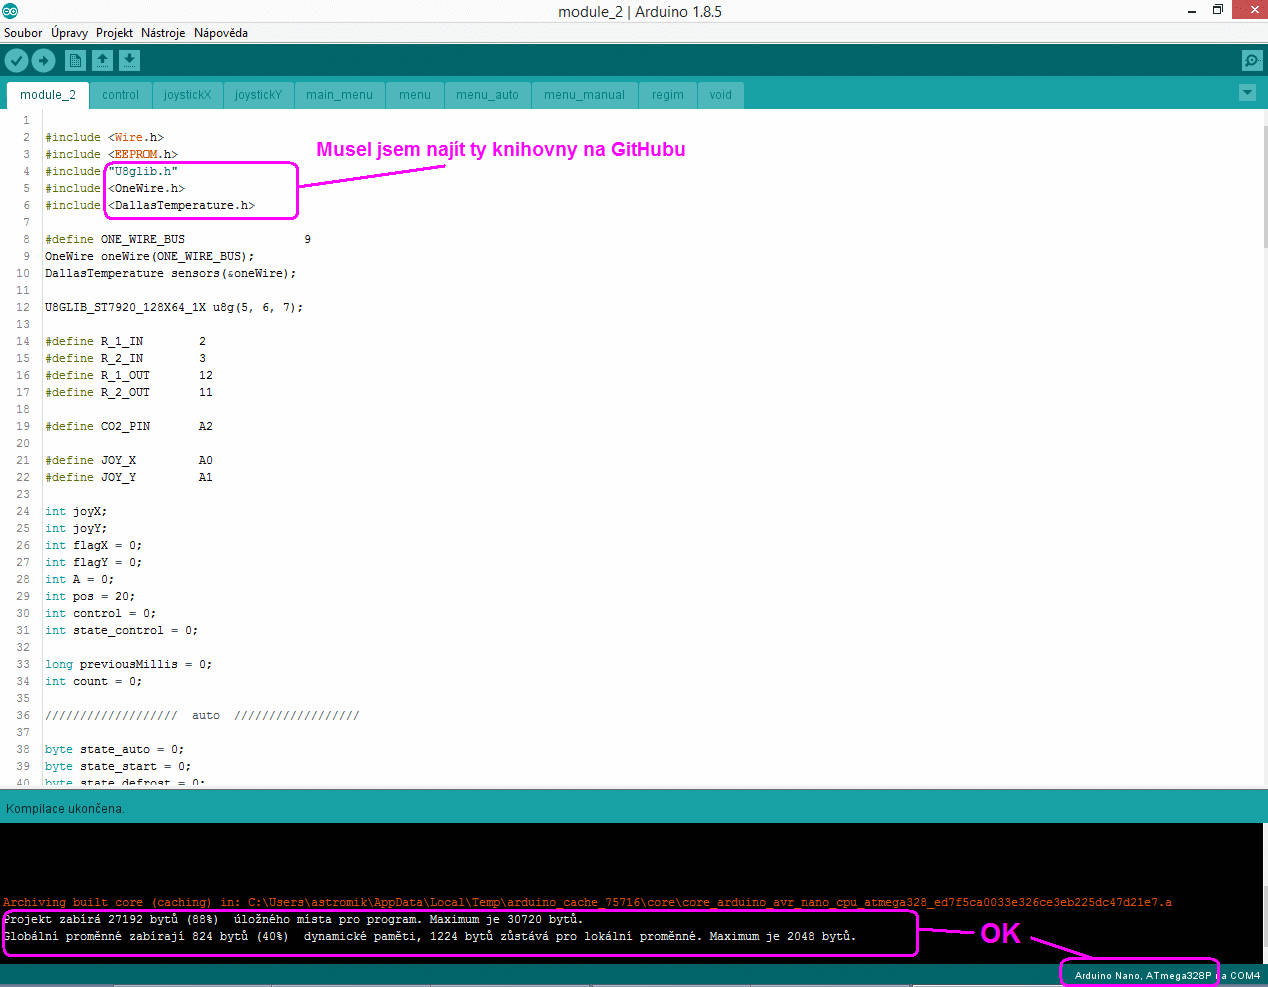Click the board info Arduino Nano status
The image size is (1268, 987).
pyautogui.click(x=1142, y=975)
